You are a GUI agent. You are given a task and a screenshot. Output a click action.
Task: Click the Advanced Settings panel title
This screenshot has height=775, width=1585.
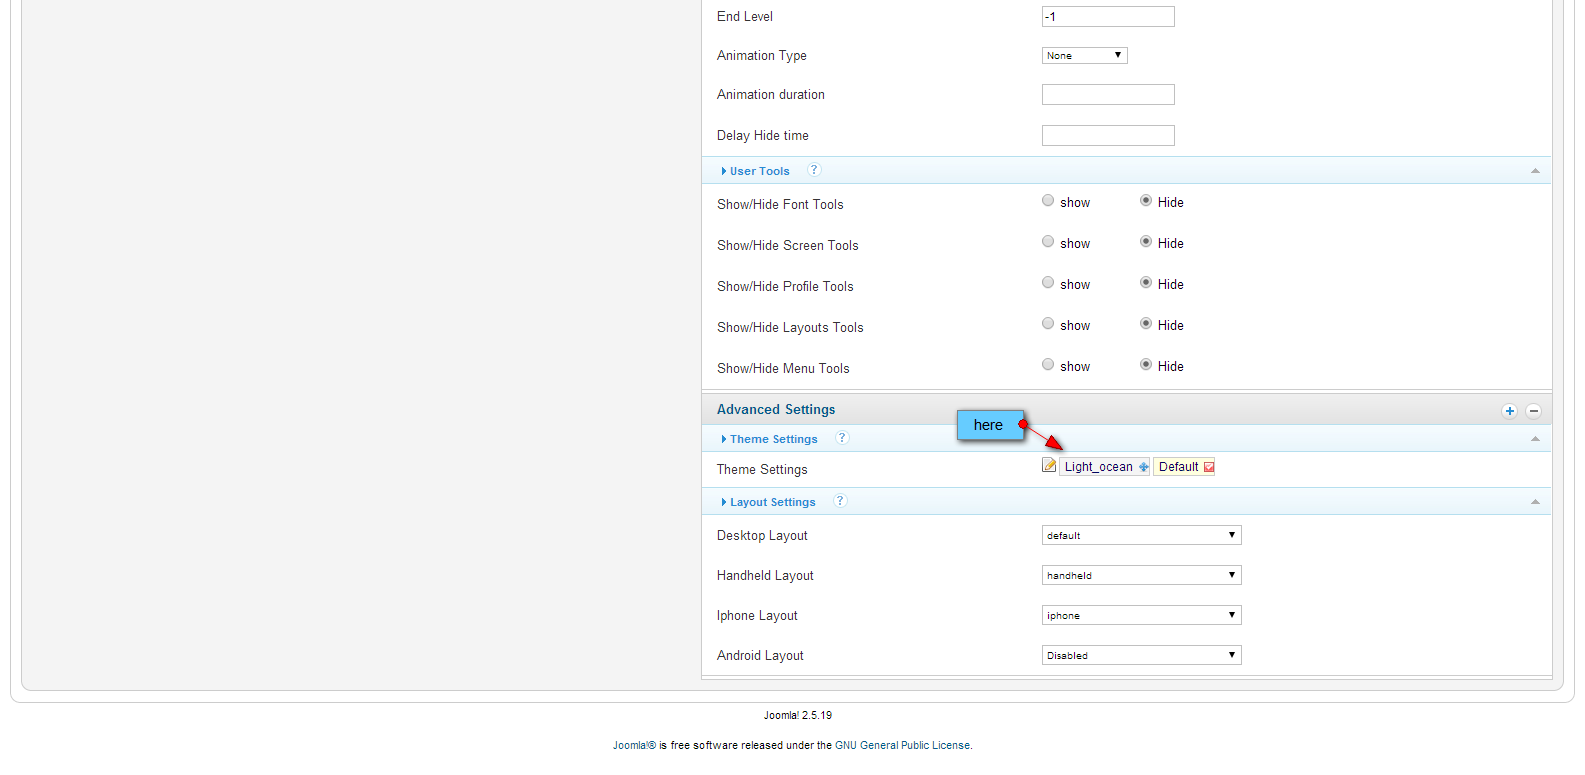pos(776,410)
